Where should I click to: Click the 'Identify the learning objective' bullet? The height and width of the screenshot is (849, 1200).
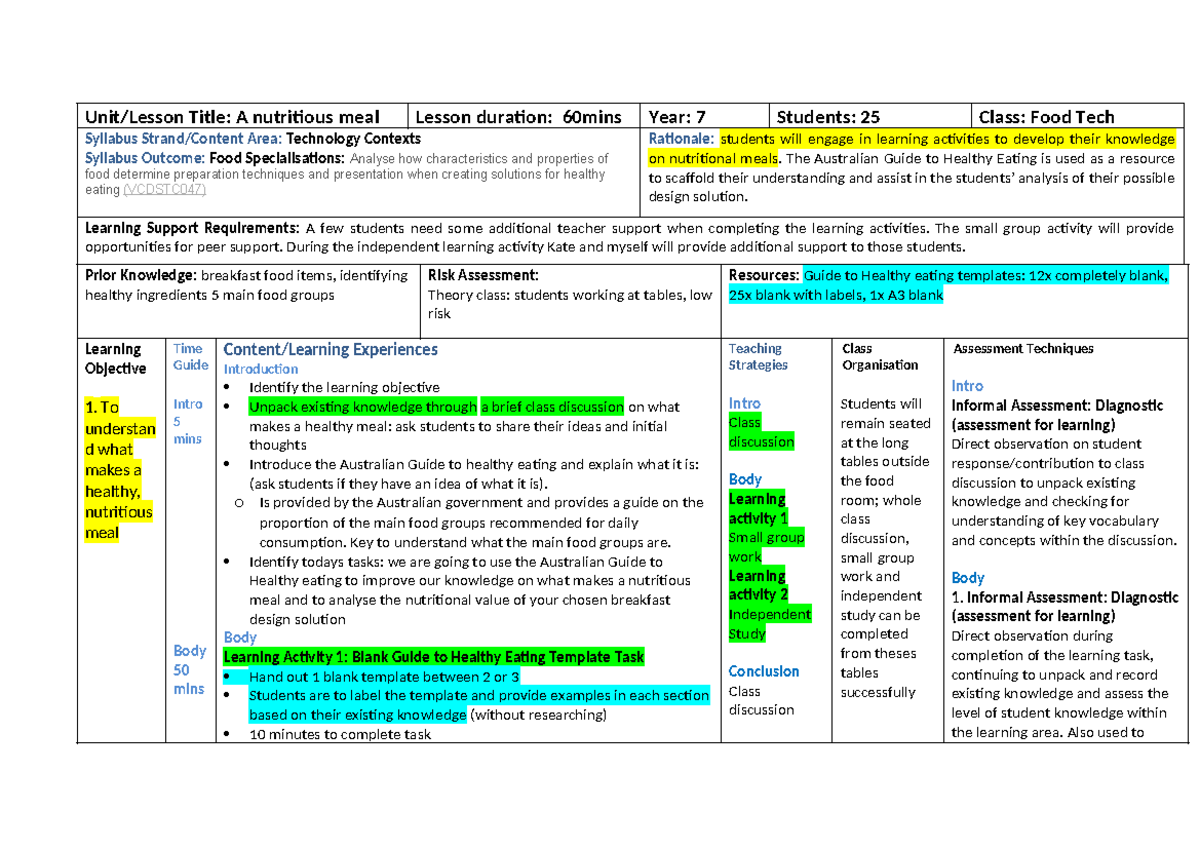[x=344, y=387]
